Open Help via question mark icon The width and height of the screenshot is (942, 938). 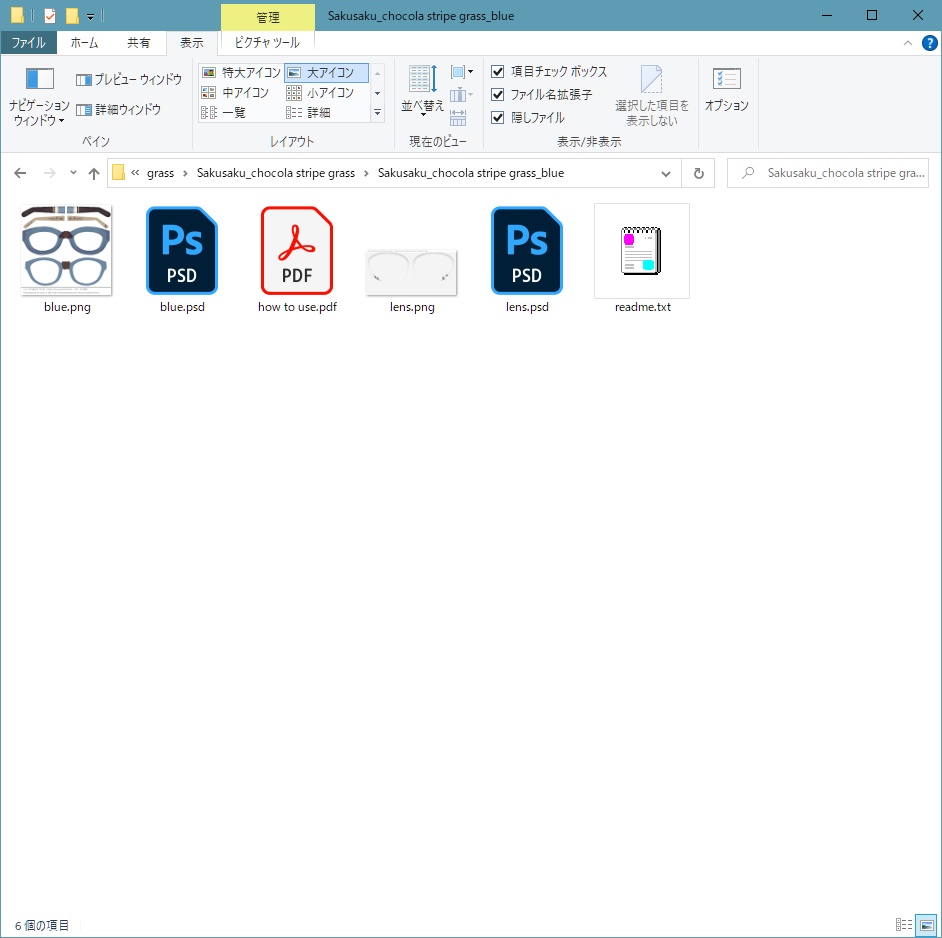(x=929, y=43)
